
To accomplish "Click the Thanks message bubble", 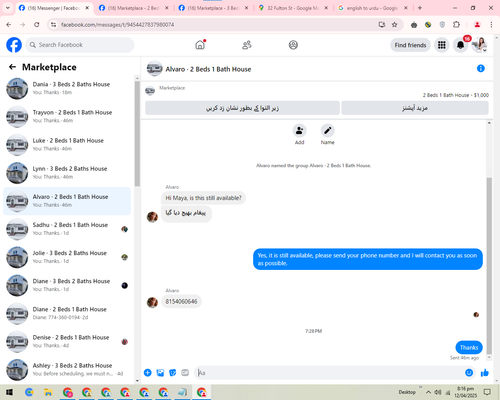I will click(x=469, y=347).
